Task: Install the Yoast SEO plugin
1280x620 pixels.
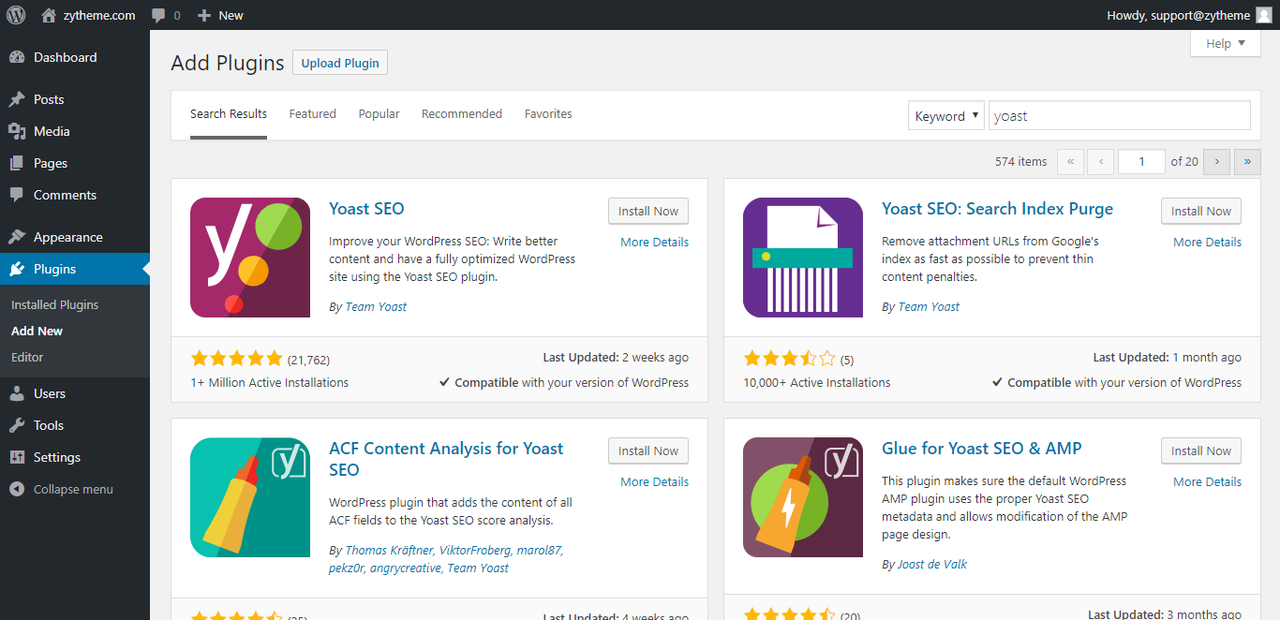Action: [x=648, y=211]
